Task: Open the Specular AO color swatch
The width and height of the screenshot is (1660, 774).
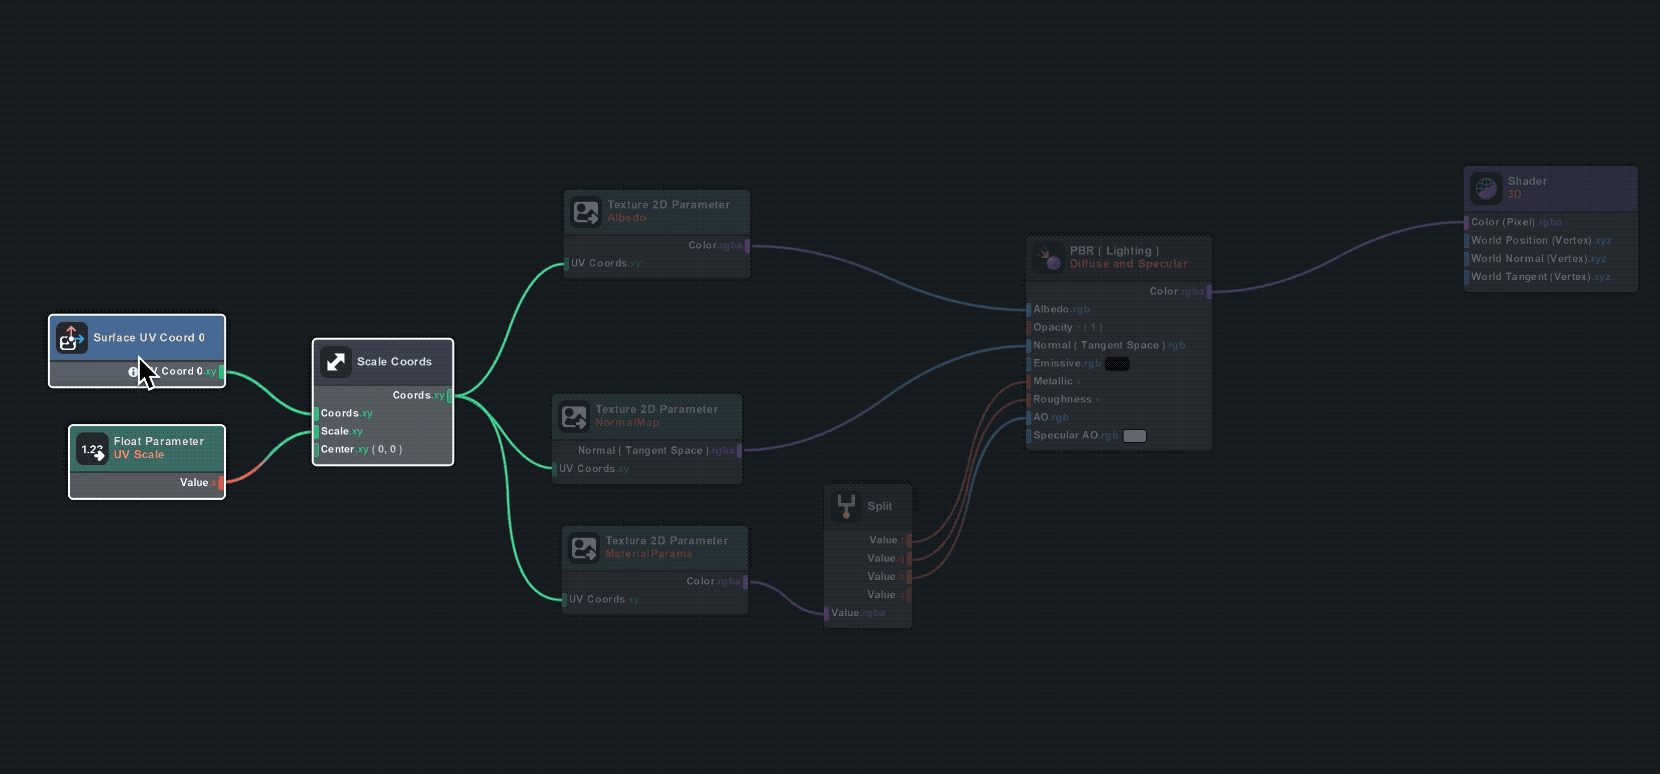Action: (1134, 436)
